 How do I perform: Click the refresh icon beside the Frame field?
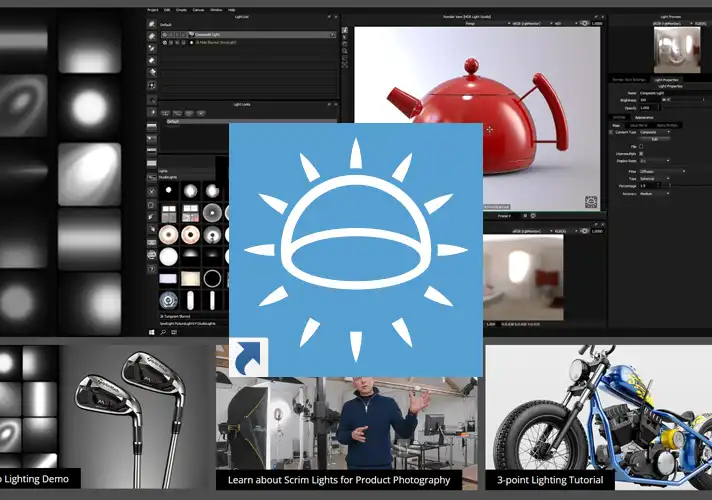click(534, 216)
